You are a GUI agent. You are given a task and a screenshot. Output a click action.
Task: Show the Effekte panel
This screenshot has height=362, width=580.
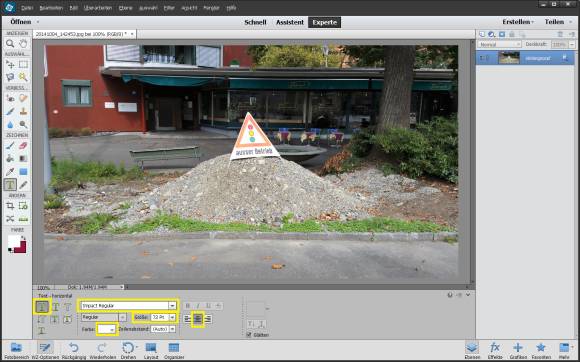pyautogui.click(x=495, y=351)
